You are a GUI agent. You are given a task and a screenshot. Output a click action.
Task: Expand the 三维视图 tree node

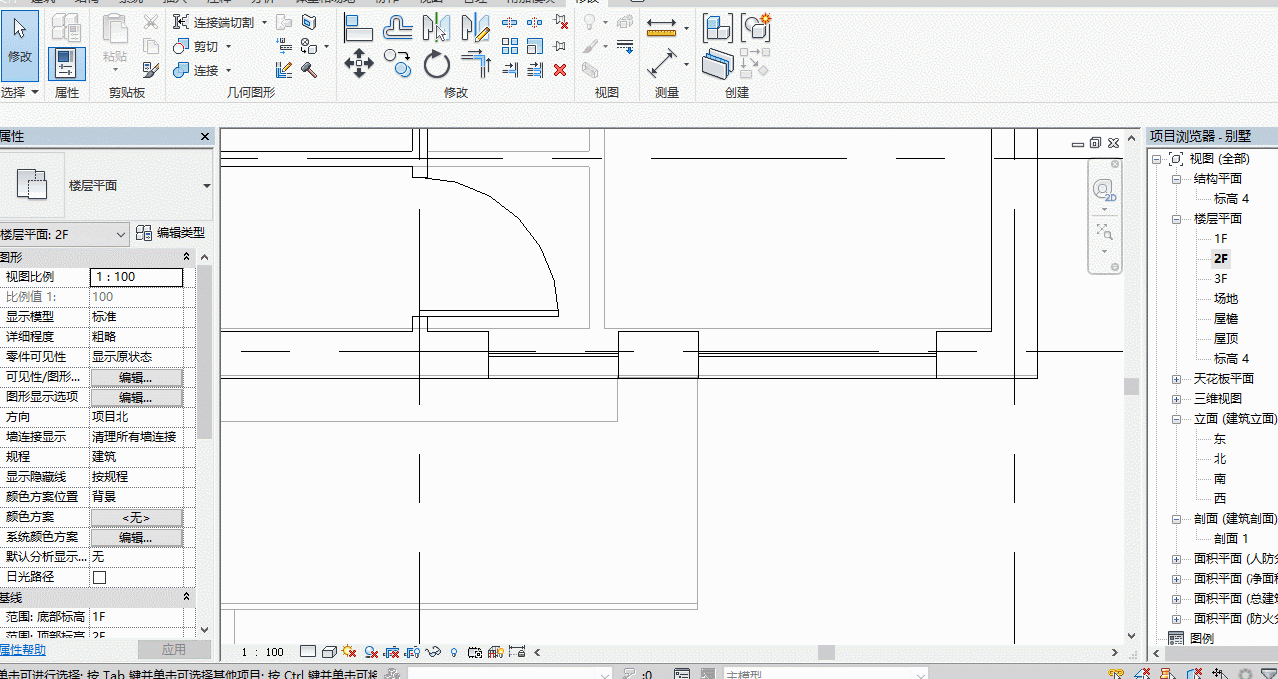coord(1177,399)
